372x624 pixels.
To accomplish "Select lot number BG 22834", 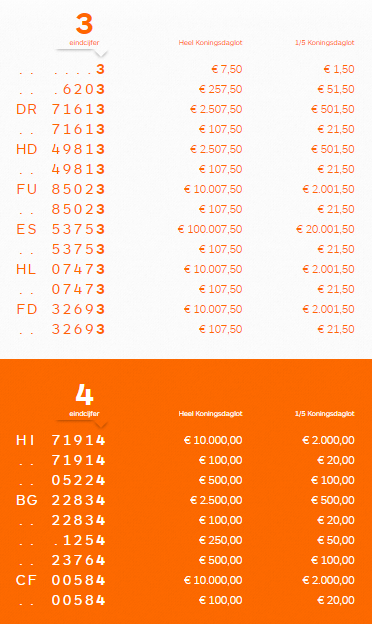I will click(x=60, y=500).
